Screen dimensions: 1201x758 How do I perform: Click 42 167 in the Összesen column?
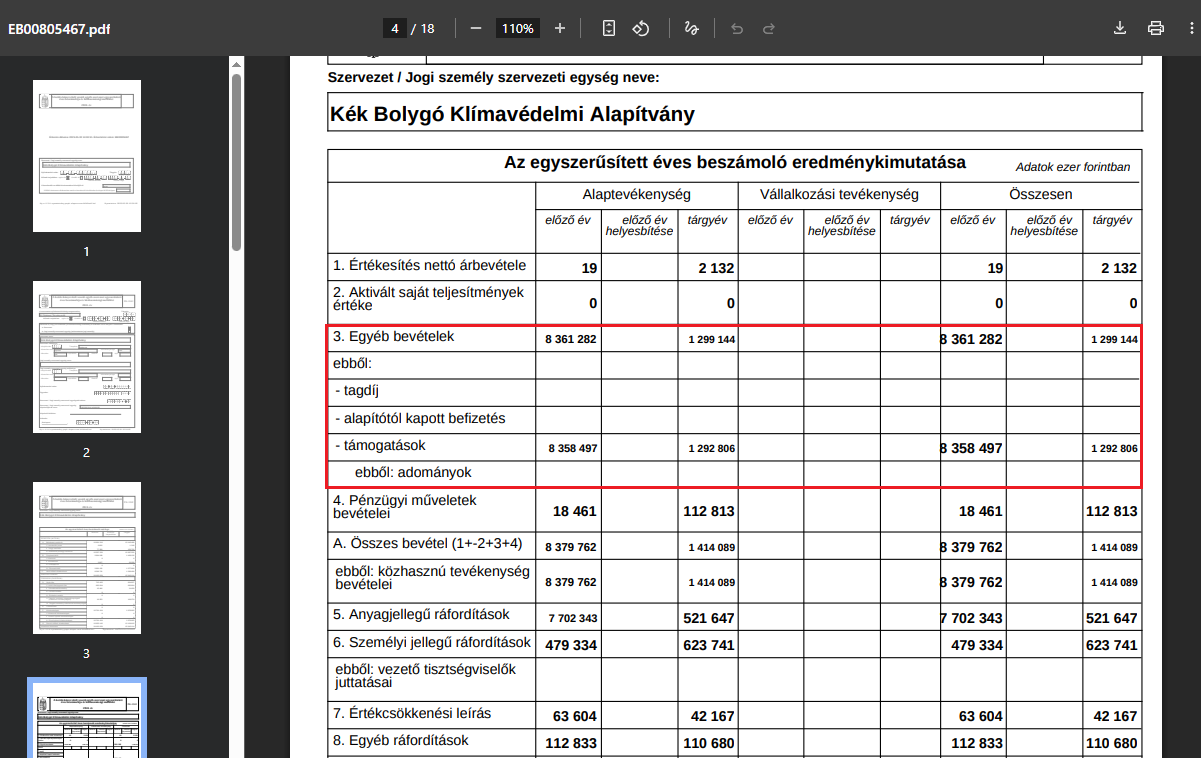[1115, 717]
